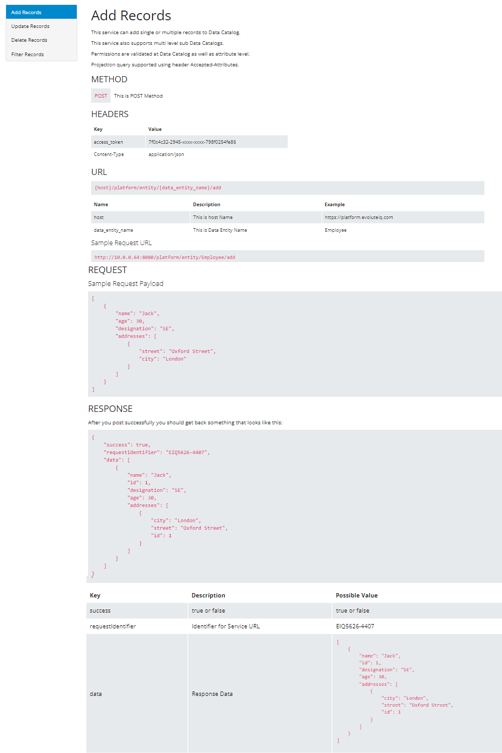
Task: Click the Value column header in HEADERS table
Action: point(155,129)
